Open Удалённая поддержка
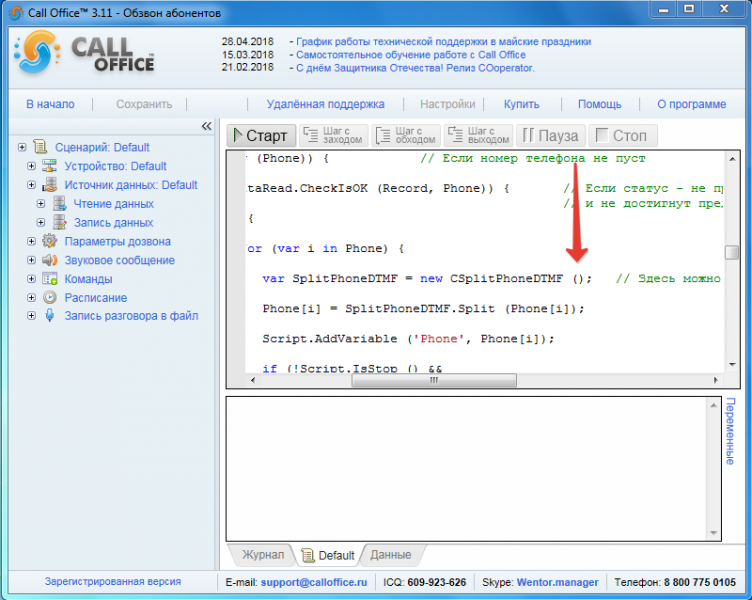Viewport: 752px width, 600px height. pos(326,104)
